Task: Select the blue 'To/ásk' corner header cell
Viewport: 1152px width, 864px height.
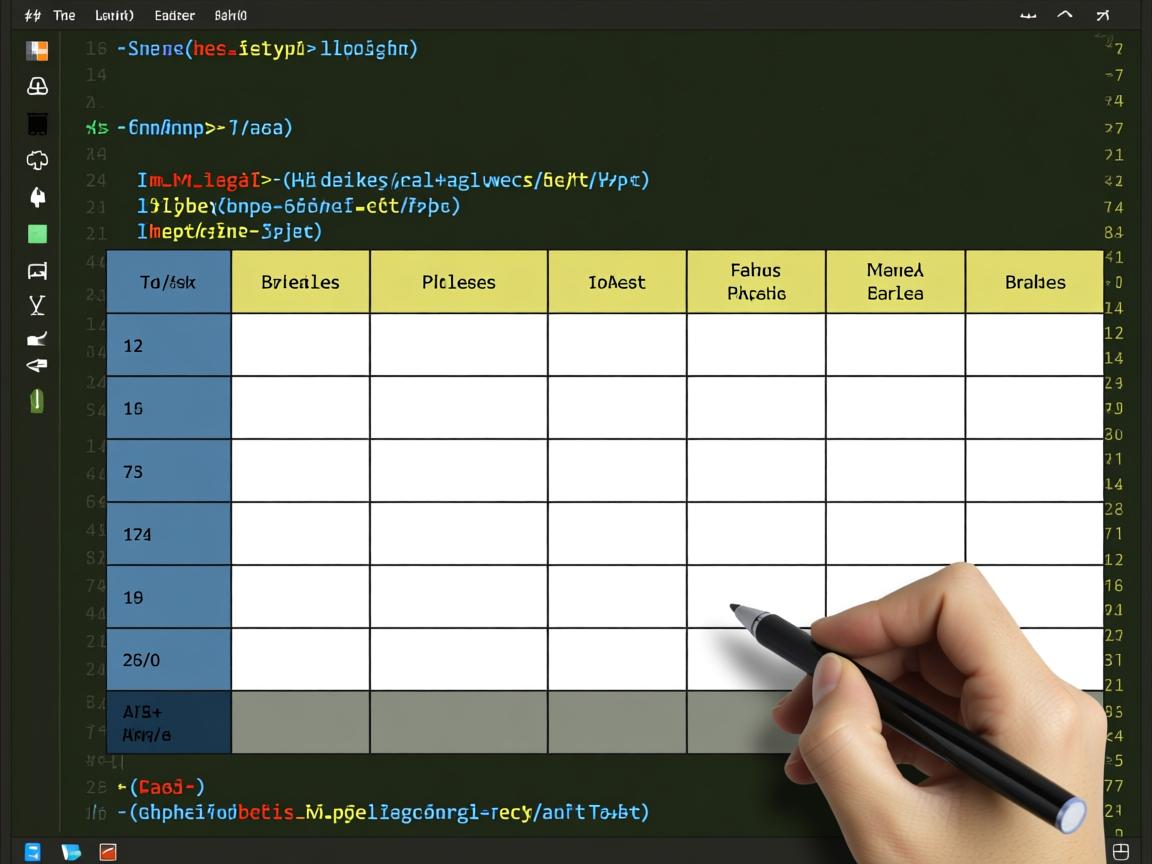Action: (168, 282)
